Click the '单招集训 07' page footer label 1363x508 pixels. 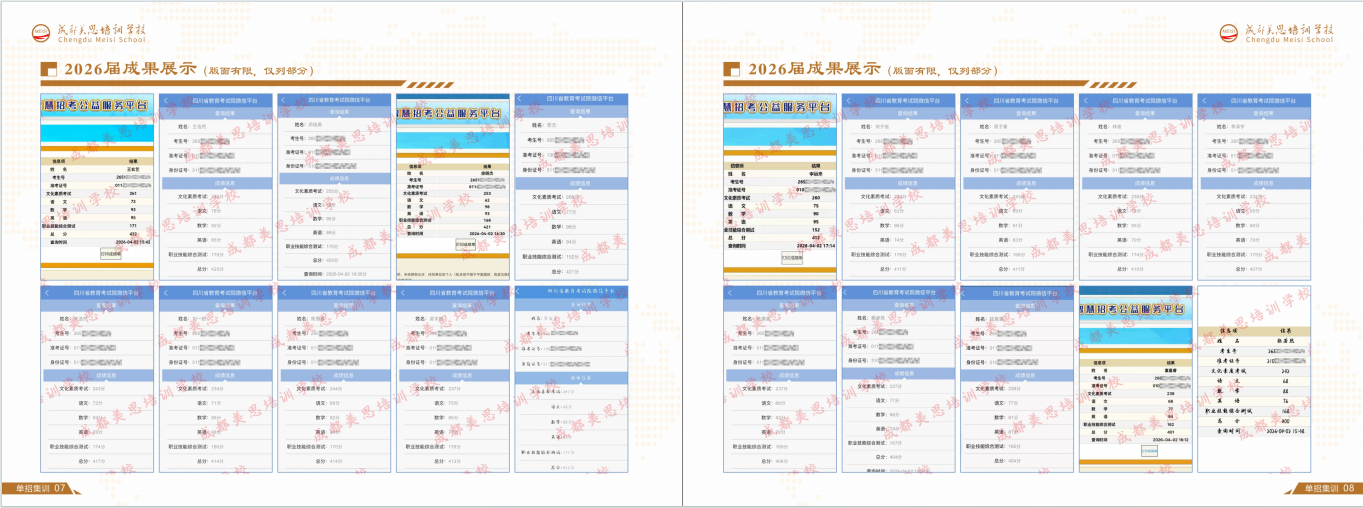[41, 488]
